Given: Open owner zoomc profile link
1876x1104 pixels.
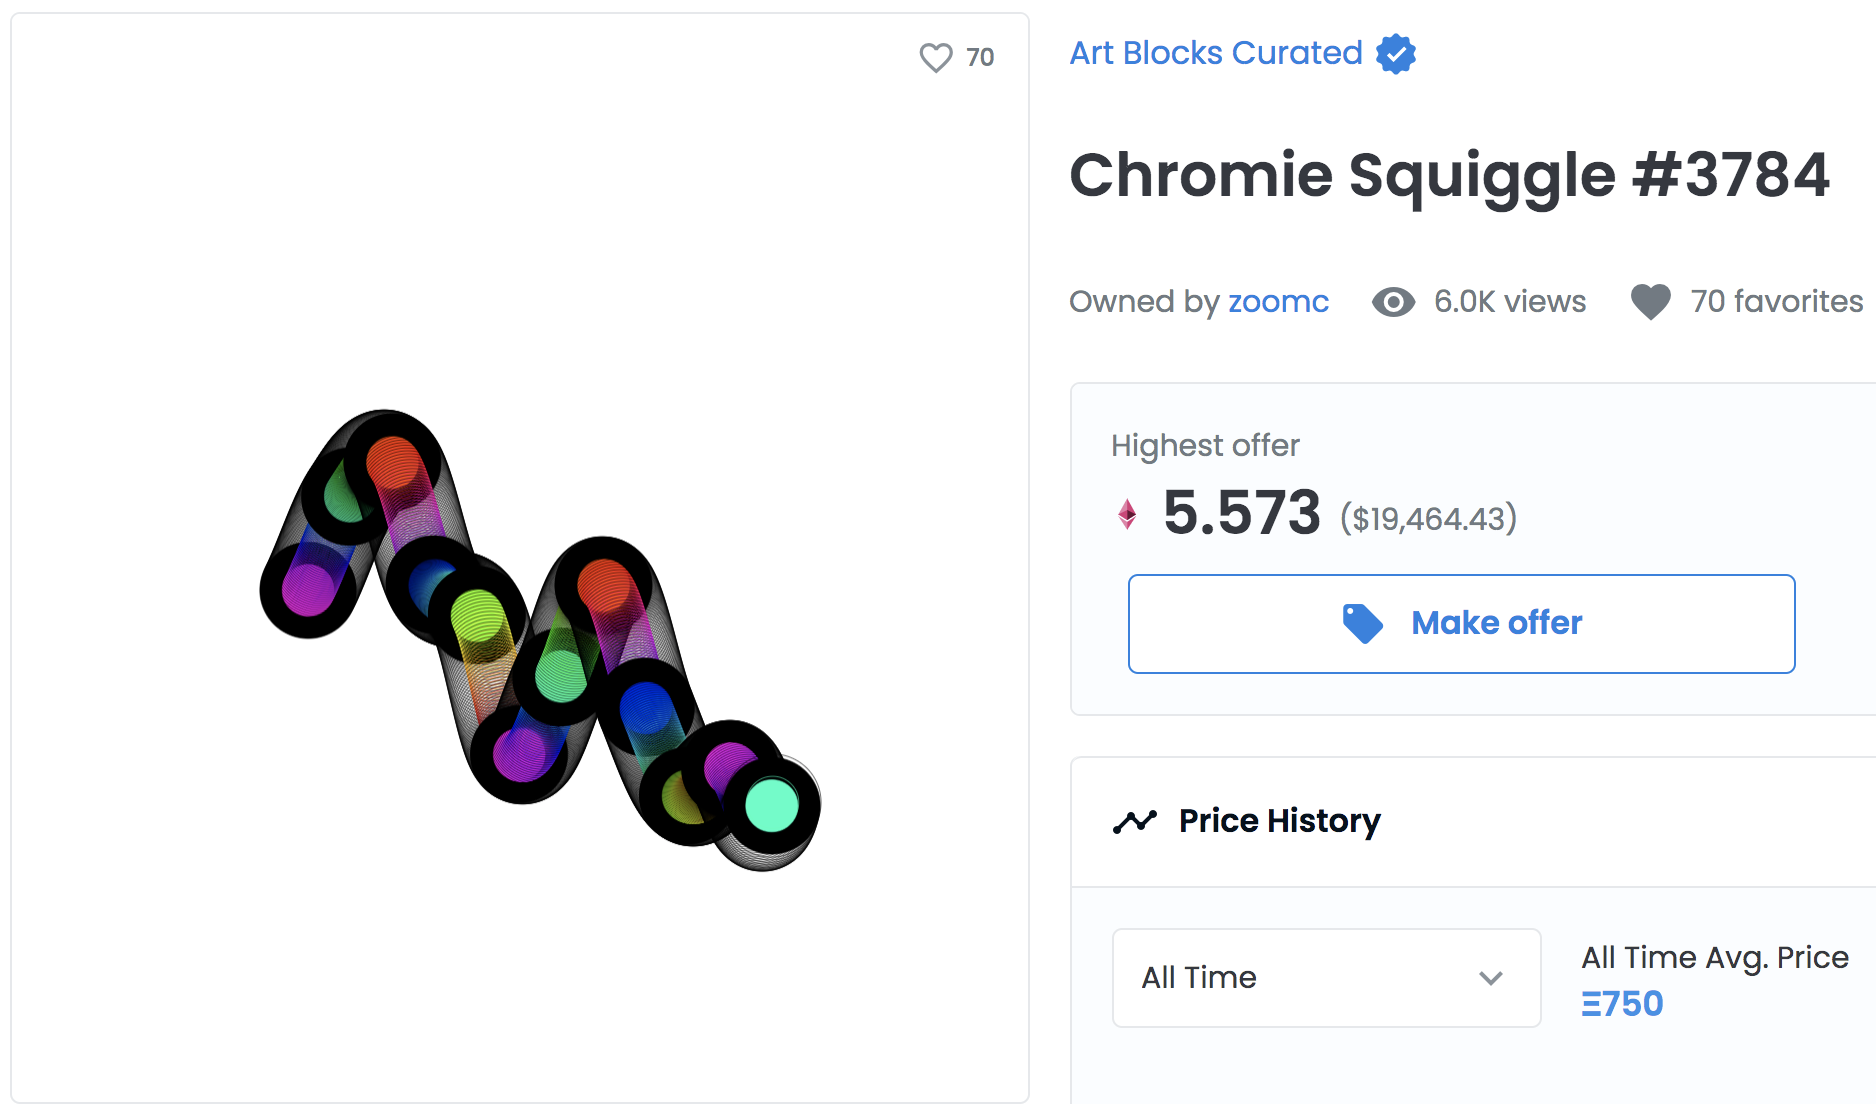Looking at the screenshot, I should 1278,302.
